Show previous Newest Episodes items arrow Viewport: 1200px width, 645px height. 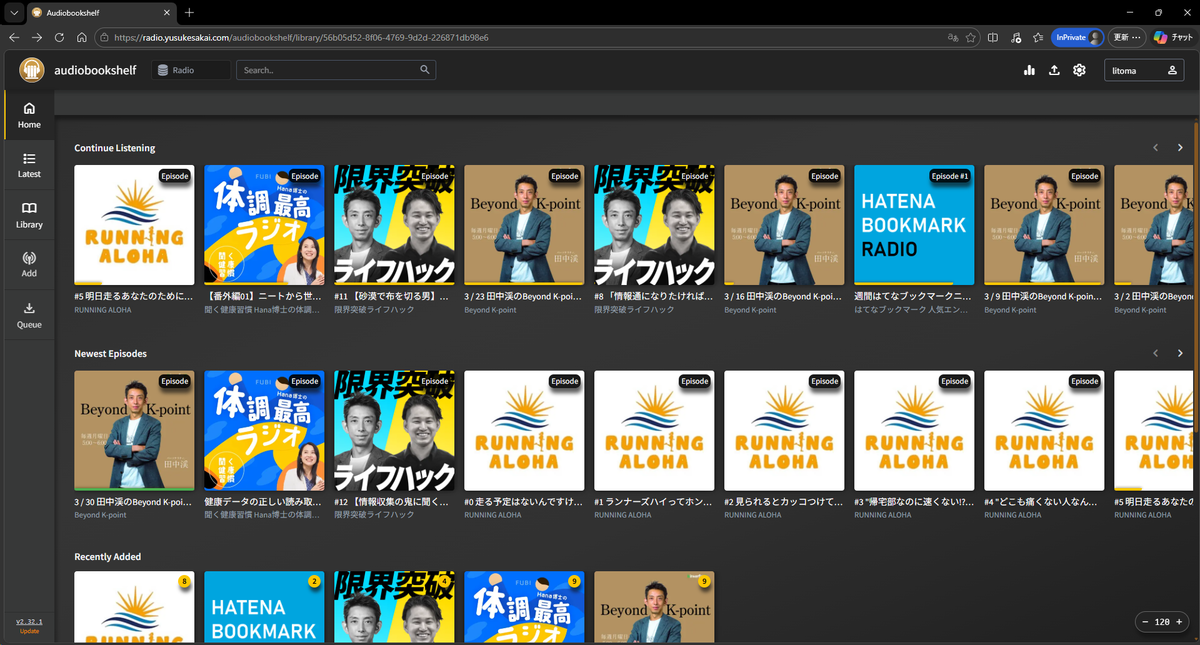[1156, 354]
